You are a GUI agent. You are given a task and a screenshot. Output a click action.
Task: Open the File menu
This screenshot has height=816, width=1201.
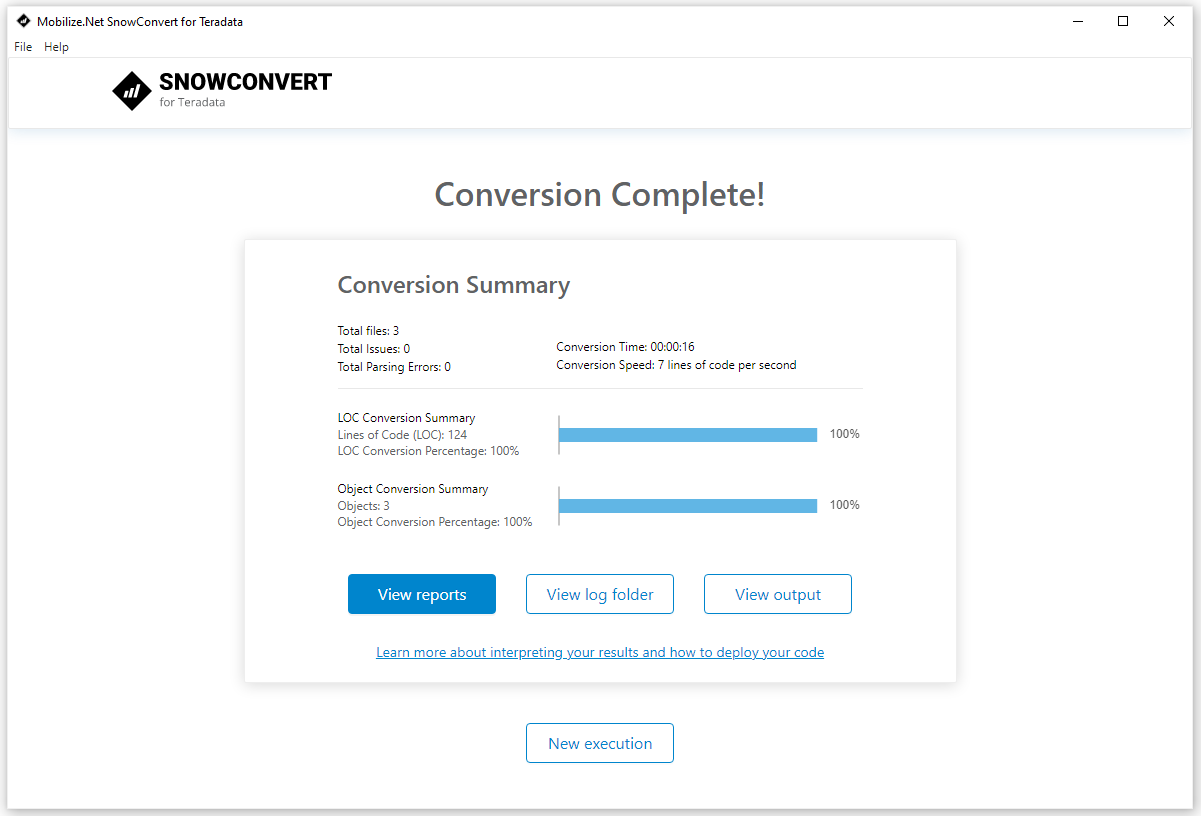(23, 47)
